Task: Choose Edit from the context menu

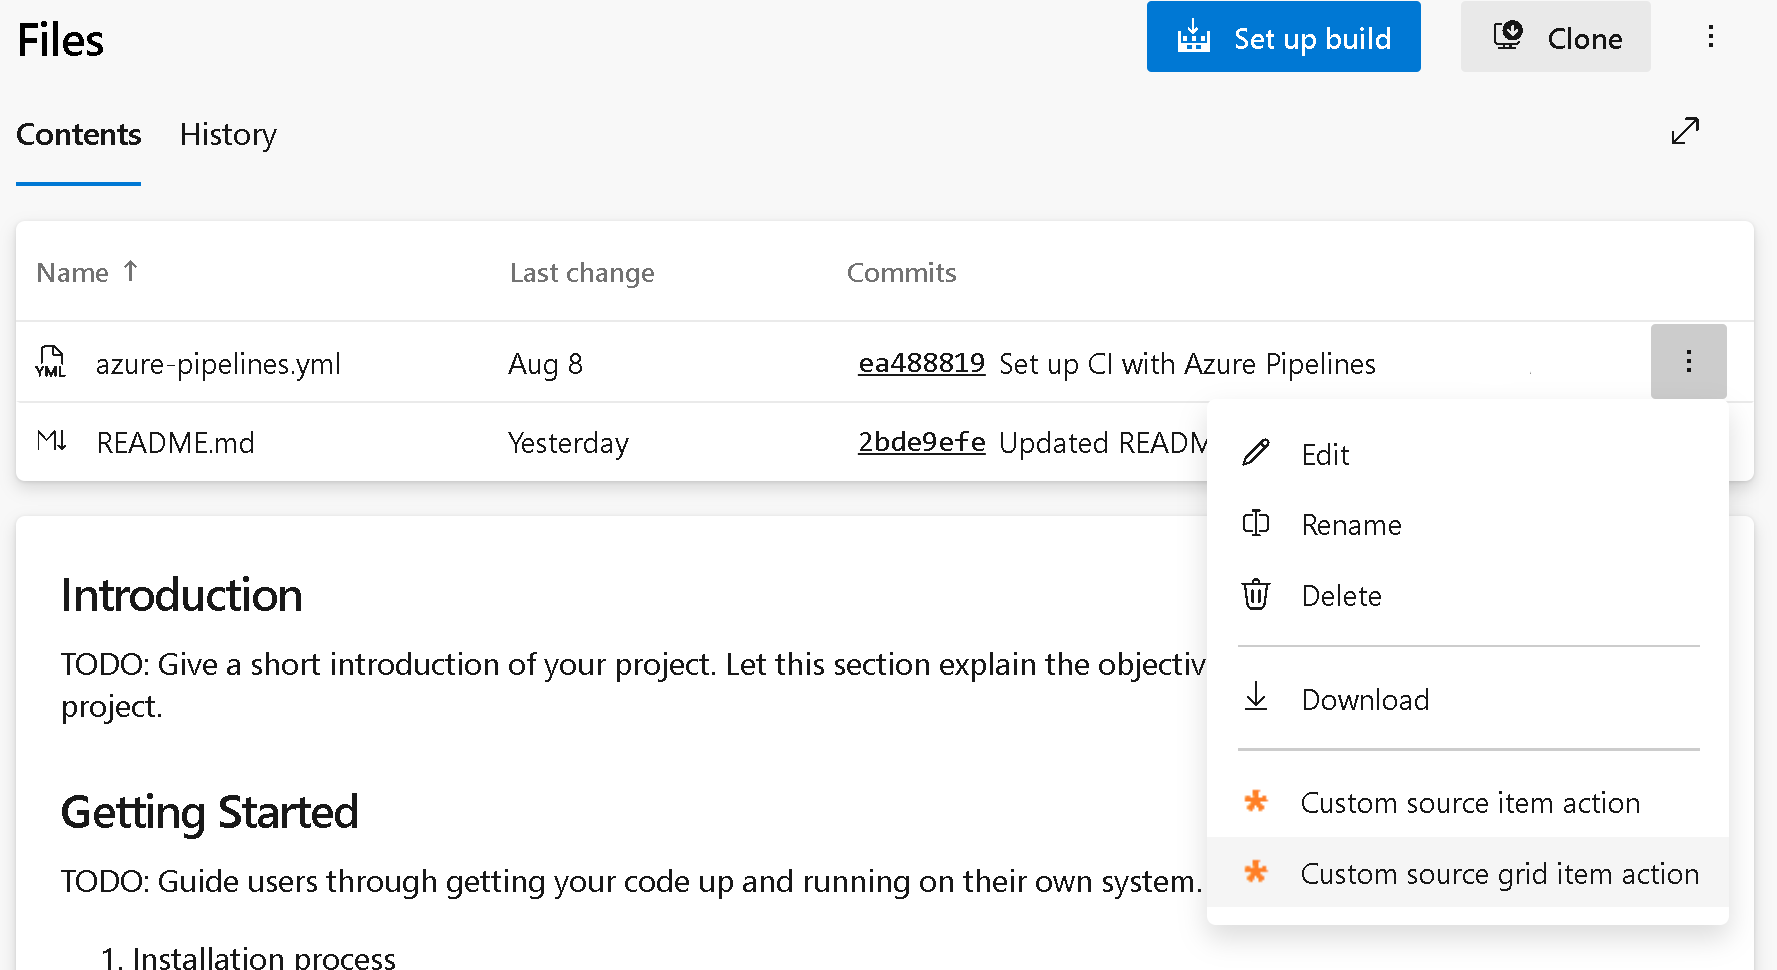Action: click(x=1325, y=453)
